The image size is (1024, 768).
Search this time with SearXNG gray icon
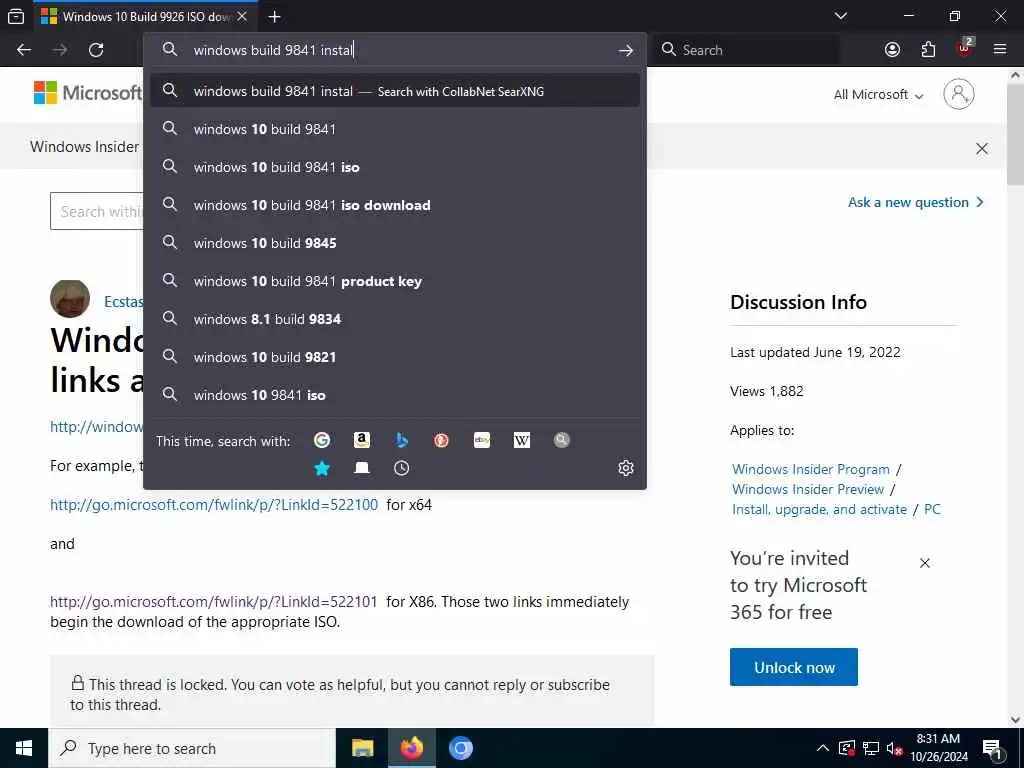[562, 440]
